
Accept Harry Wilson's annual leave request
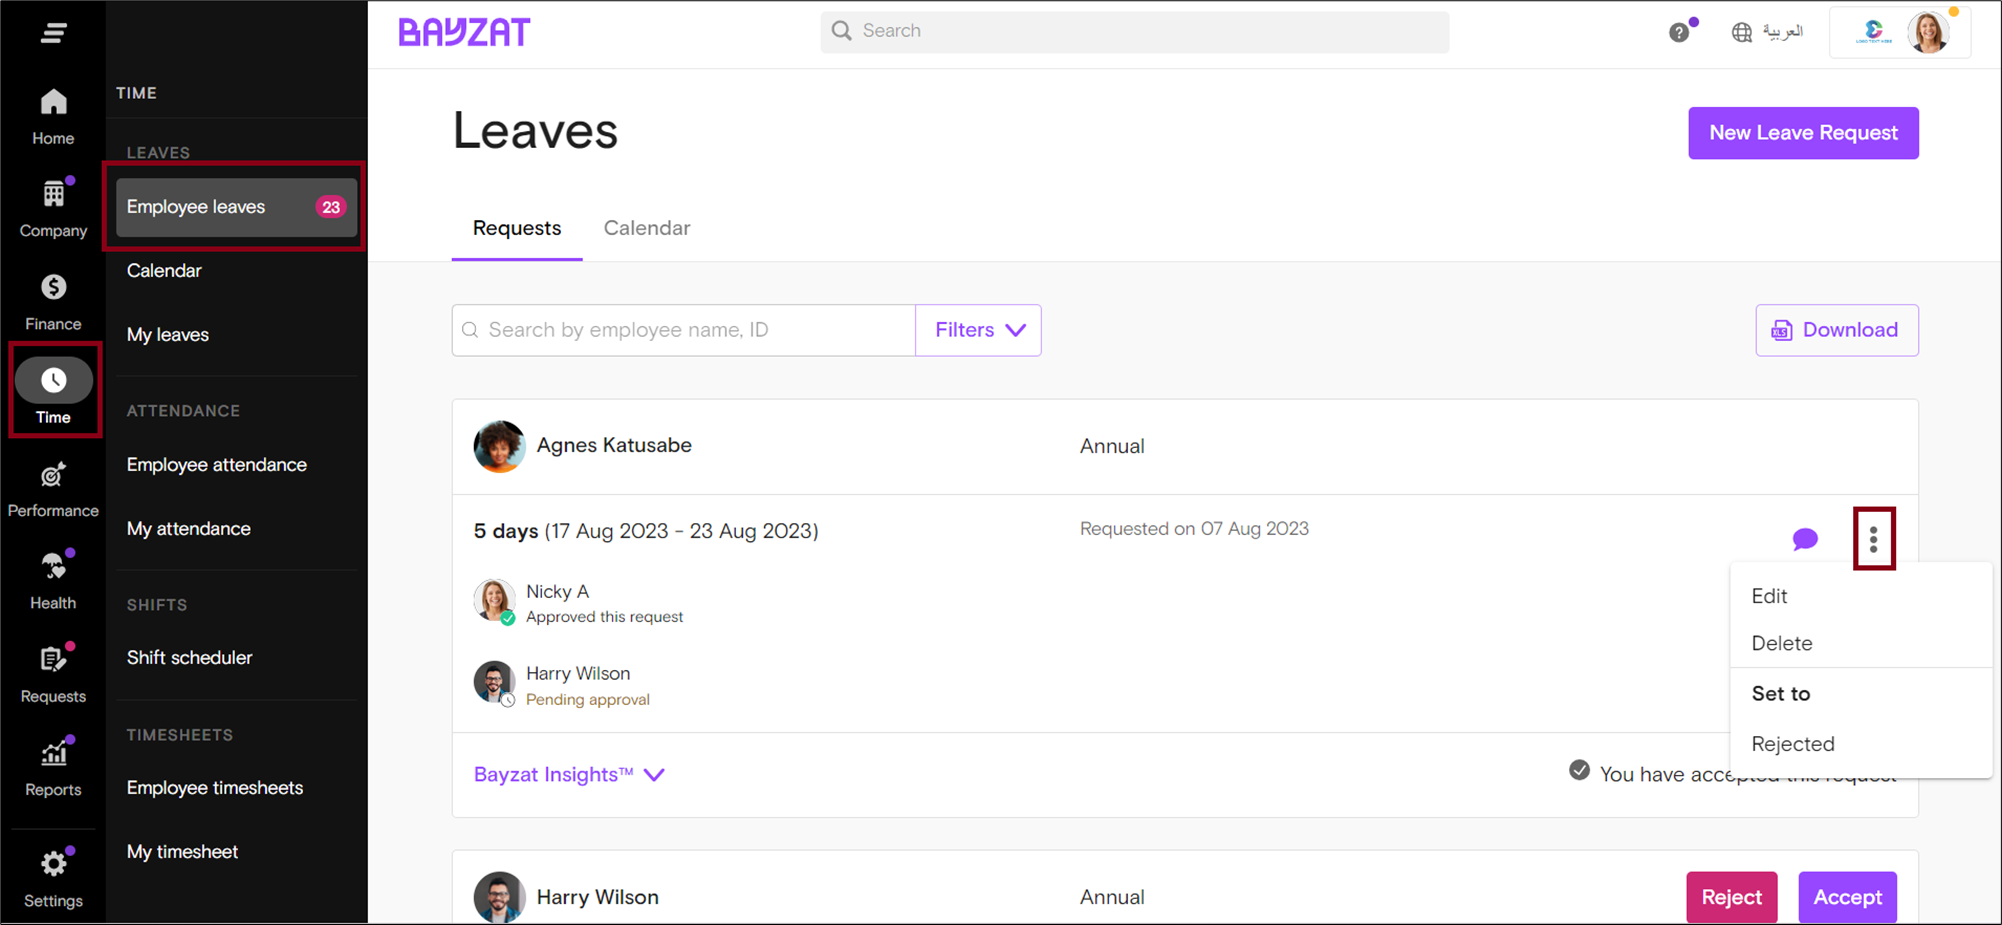(x=1847, y=897)
